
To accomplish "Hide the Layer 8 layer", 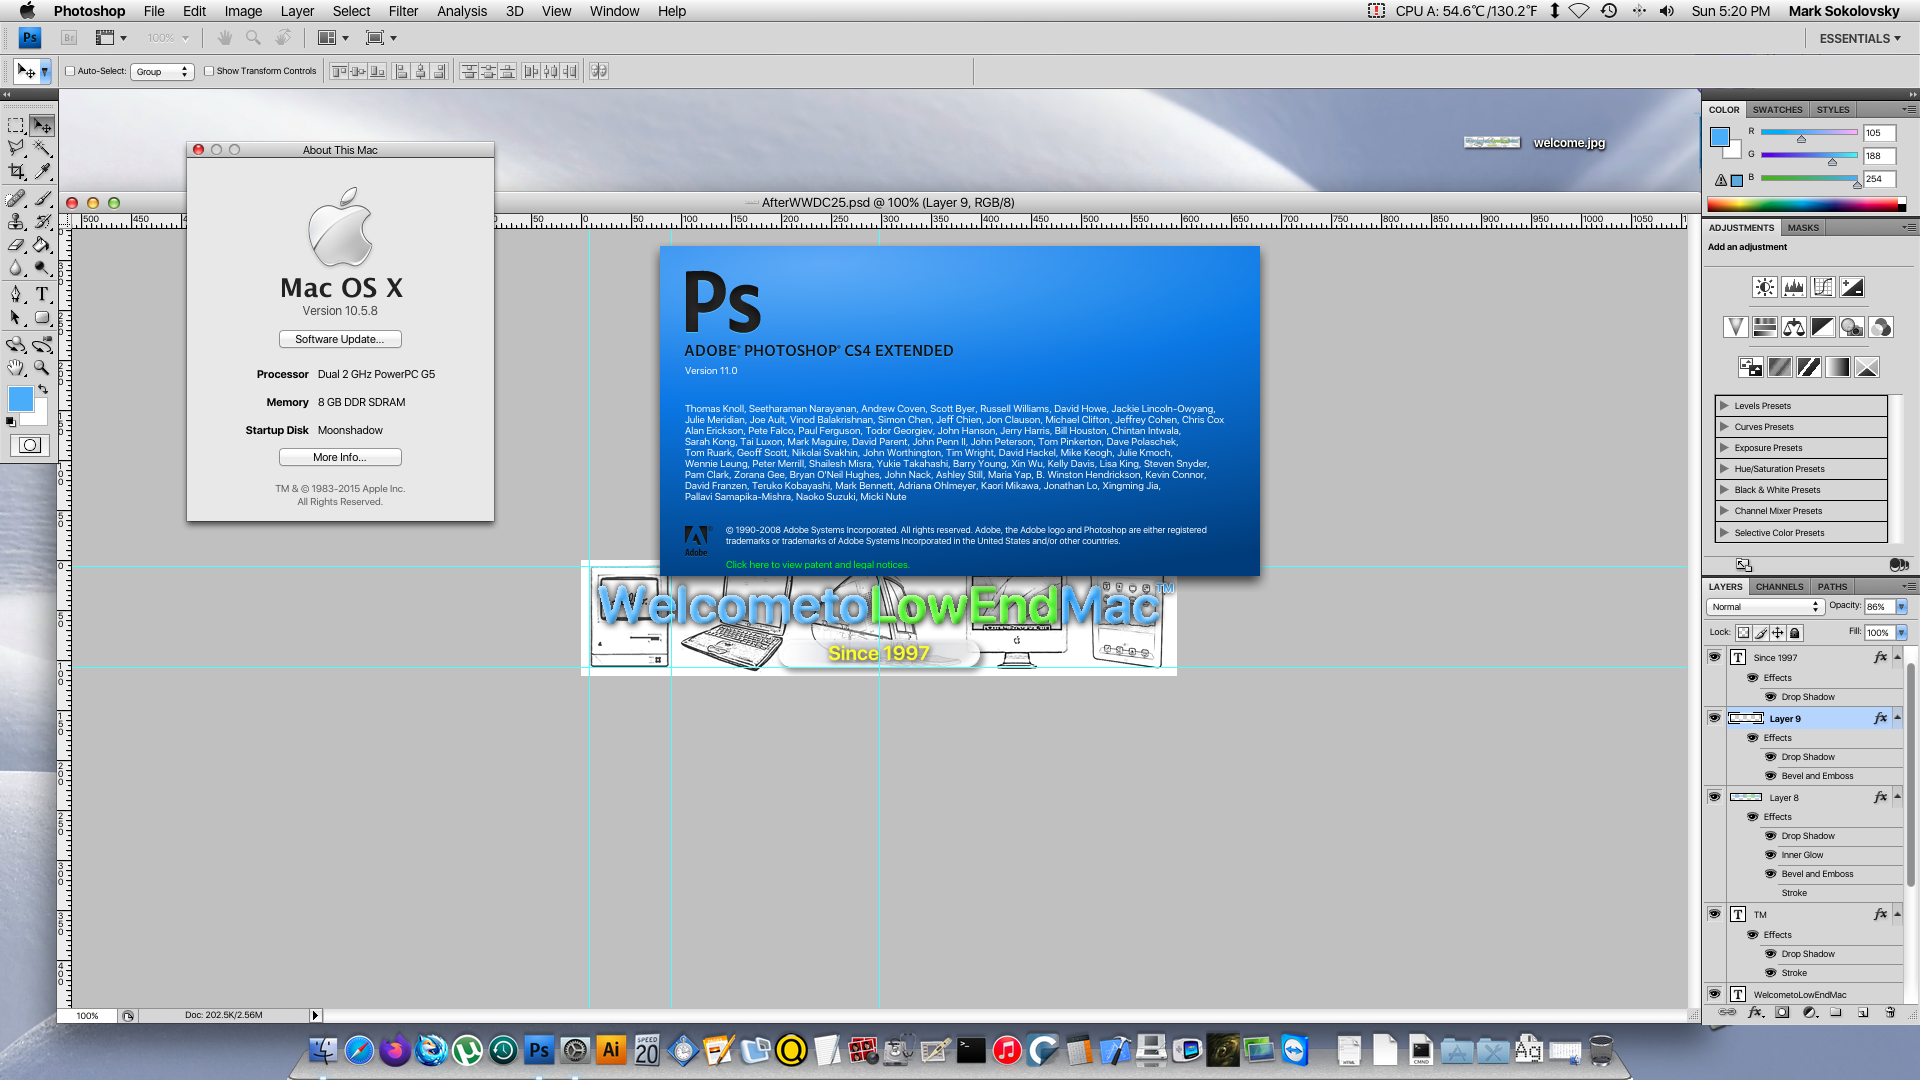I will tap(1714, 797).
